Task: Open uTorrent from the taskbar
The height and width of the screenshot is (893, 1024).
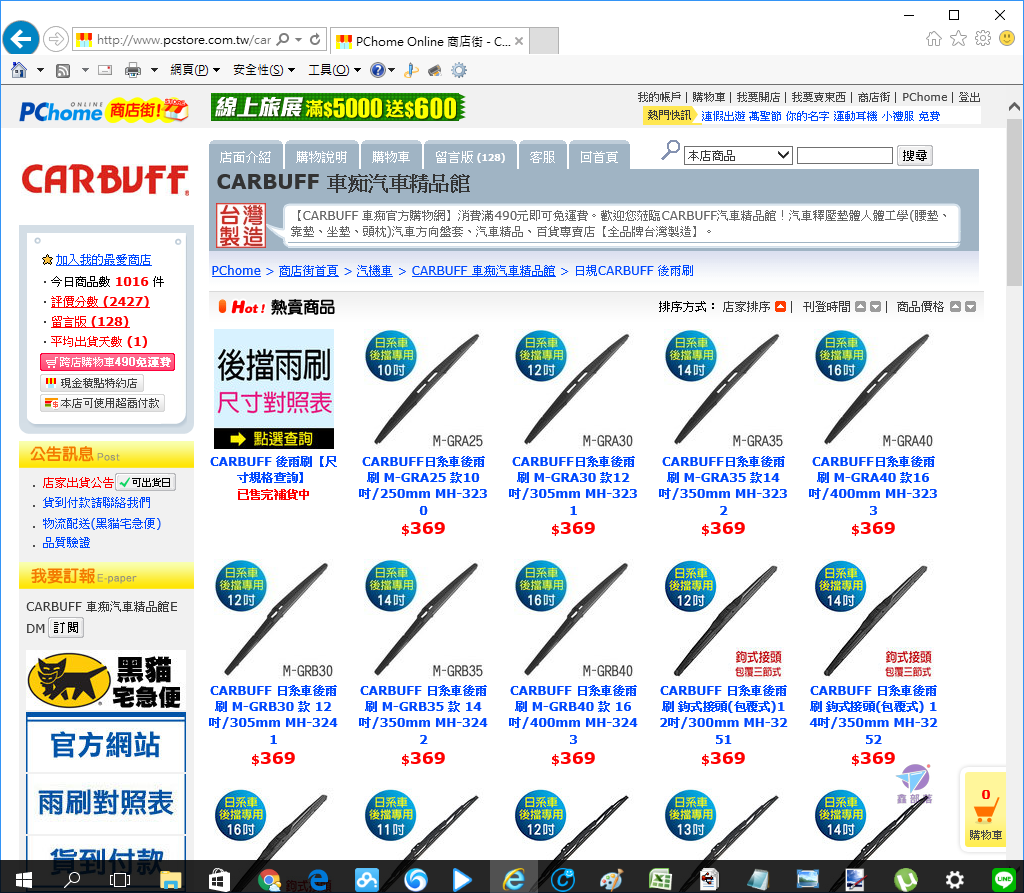Action: tap(906, 879)
